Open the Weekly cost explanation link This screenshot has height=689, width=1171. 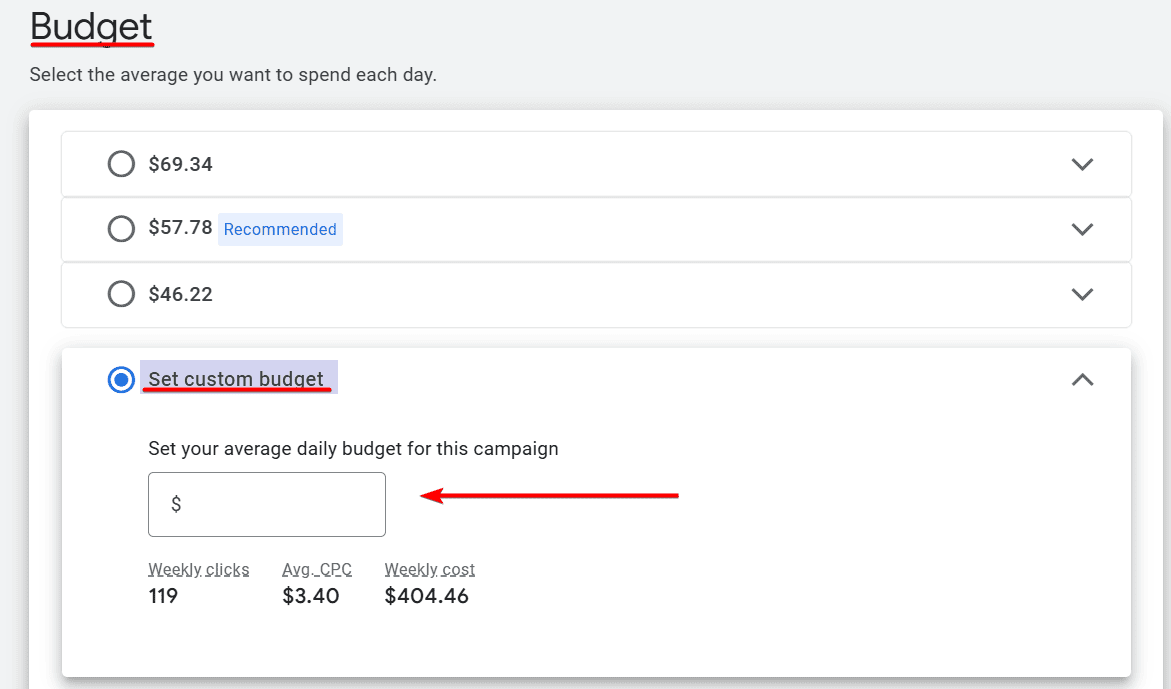(429, 569)
